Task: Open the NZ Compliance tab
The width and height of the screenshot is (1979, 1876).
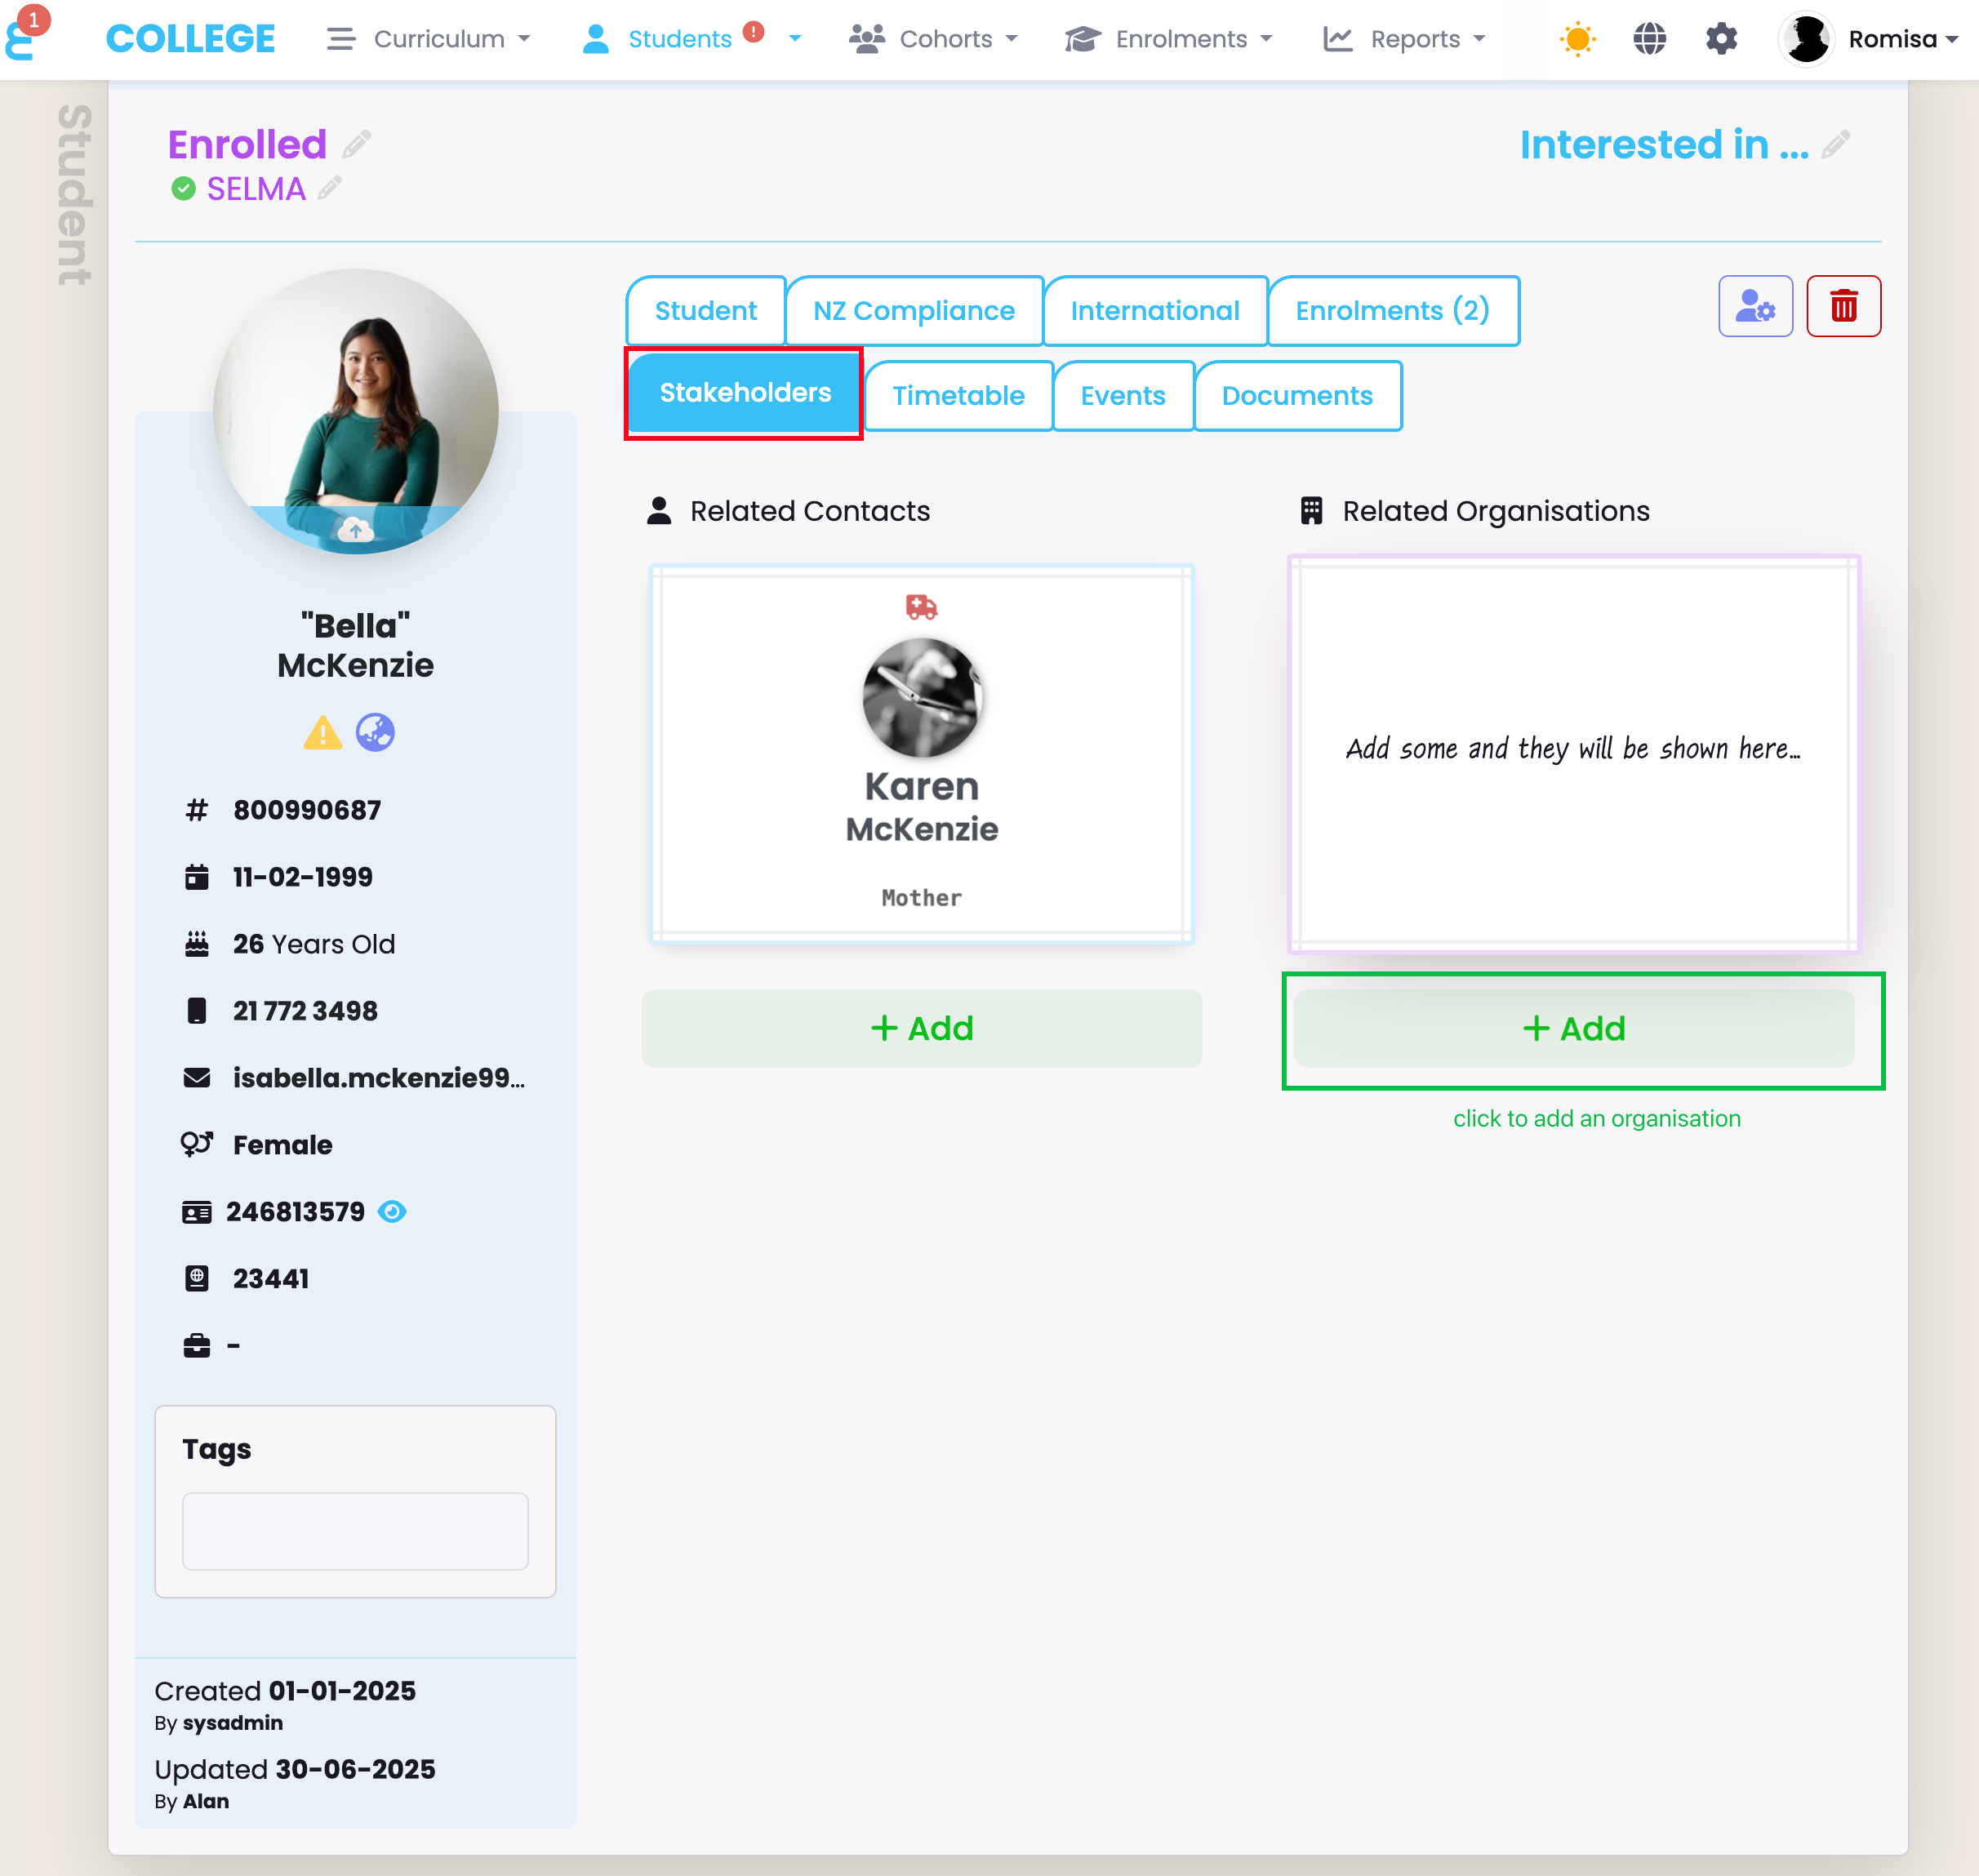Action: point(914,311)
